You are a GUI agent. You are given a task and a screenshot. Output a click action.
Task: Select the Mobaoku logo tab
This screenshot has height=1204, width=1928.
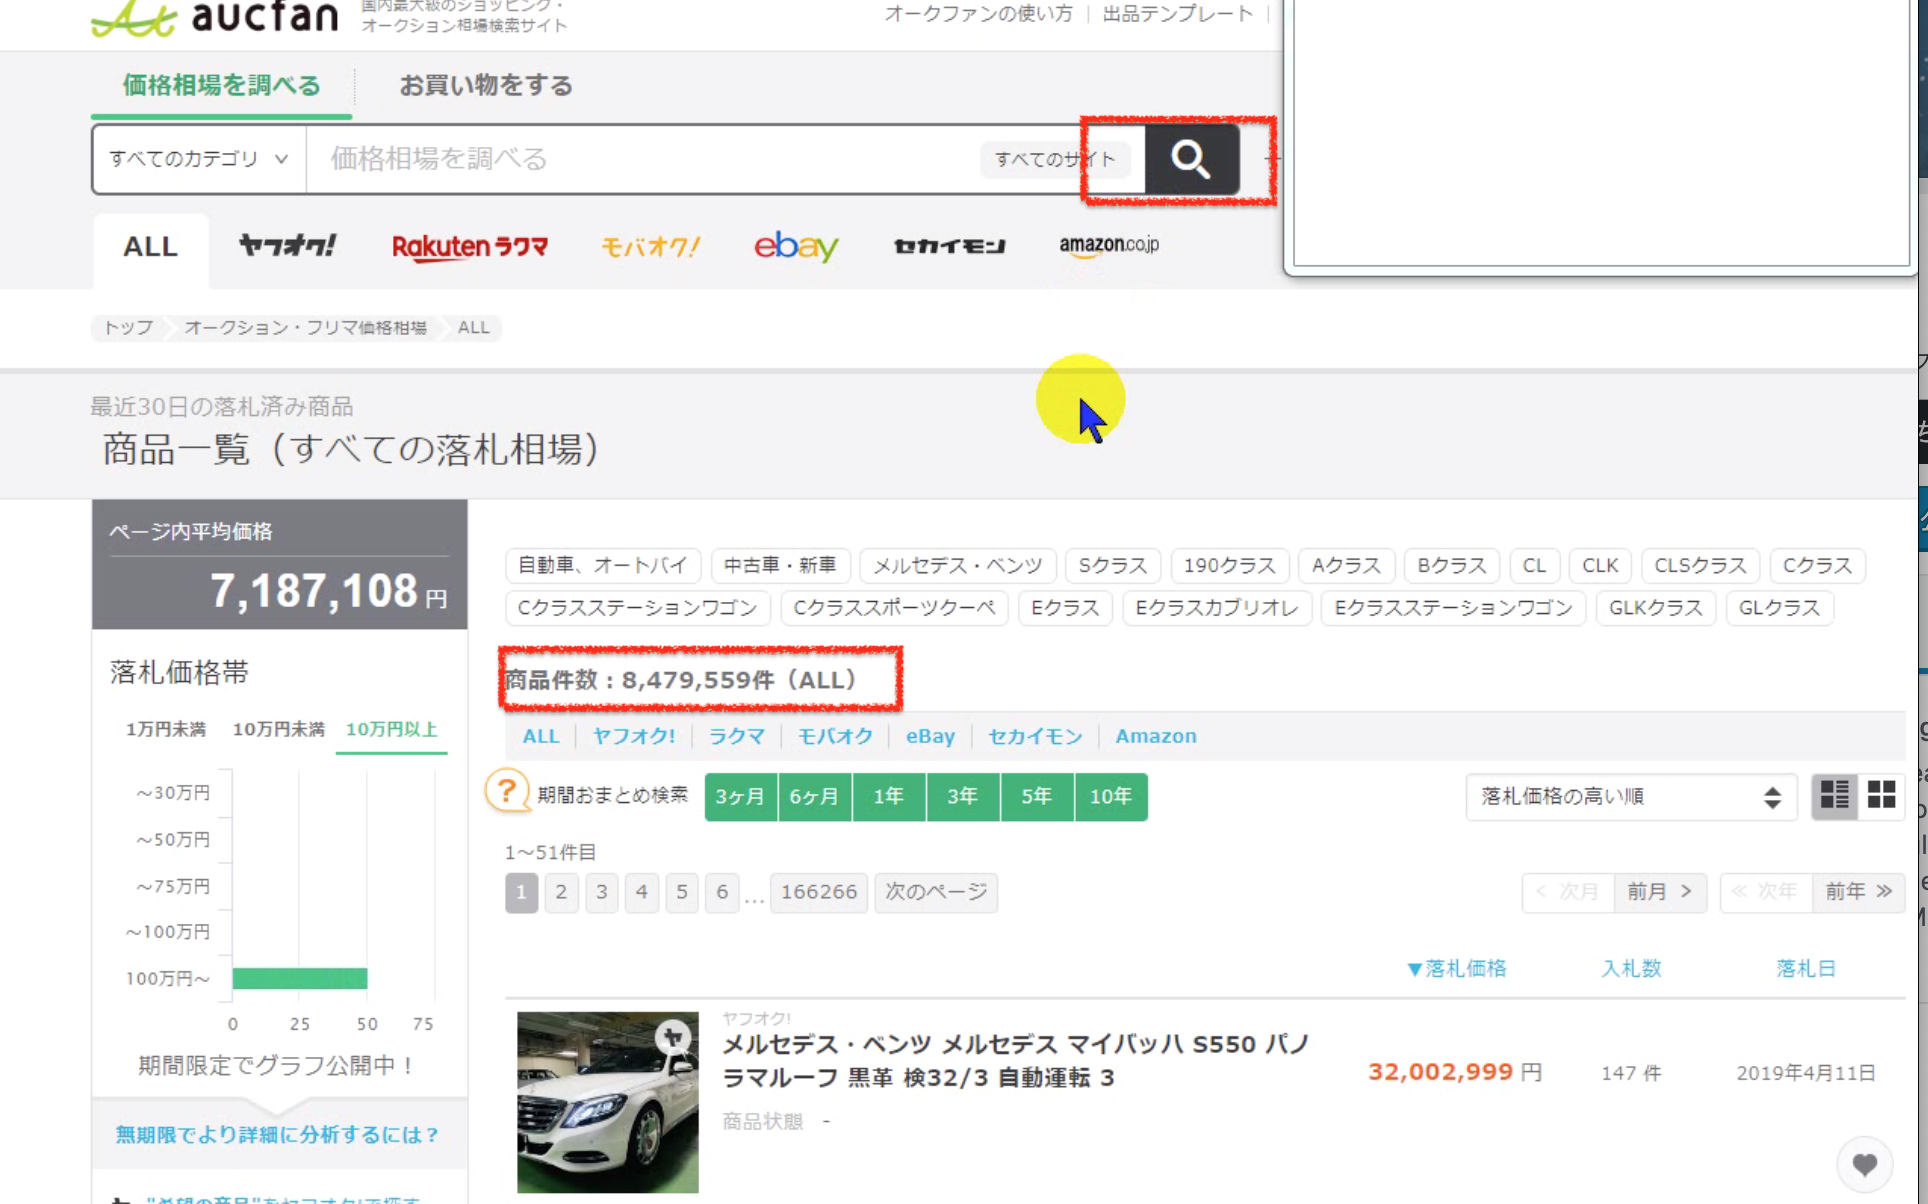650,247
